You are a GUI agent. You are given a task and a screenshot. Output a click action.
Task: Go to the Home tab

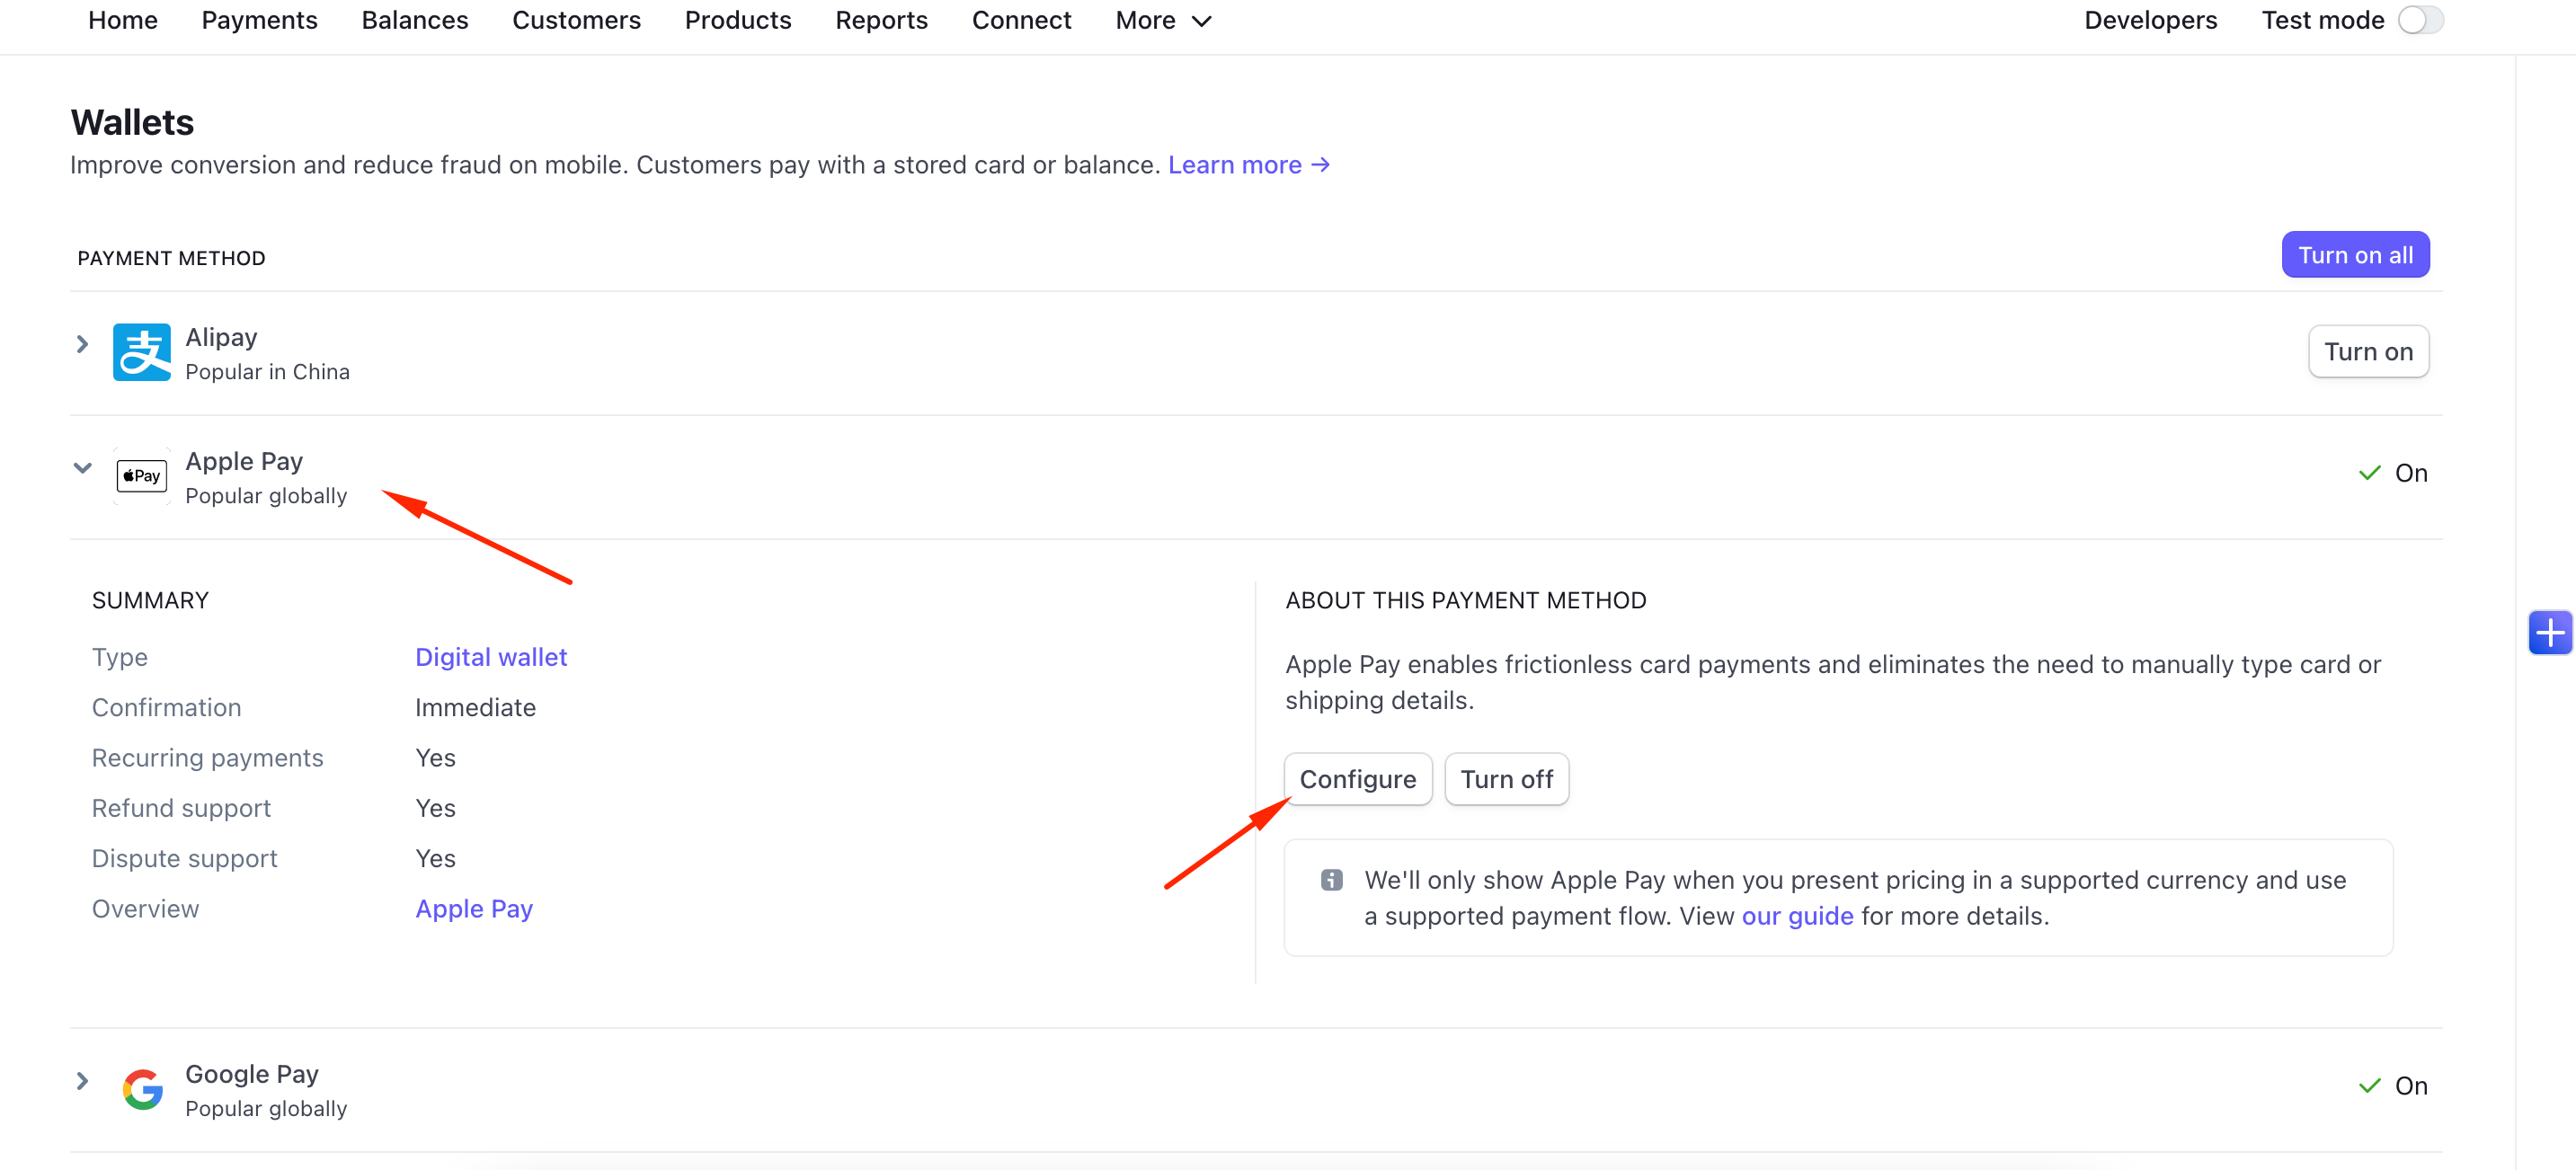tap(123, 20)
